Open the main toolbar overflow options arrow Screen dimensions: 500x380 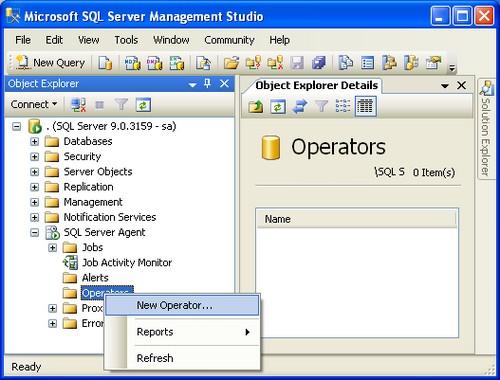[452, 68]
